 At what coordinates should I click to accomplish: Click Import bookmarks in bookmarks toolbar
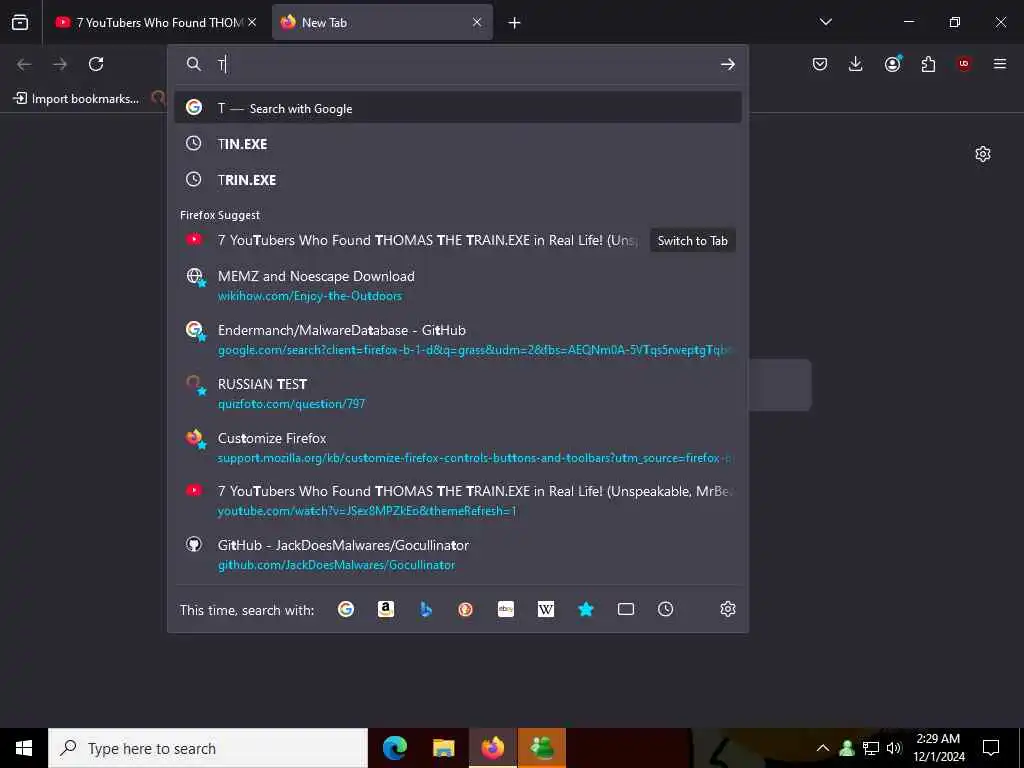(x=76, y=99)
